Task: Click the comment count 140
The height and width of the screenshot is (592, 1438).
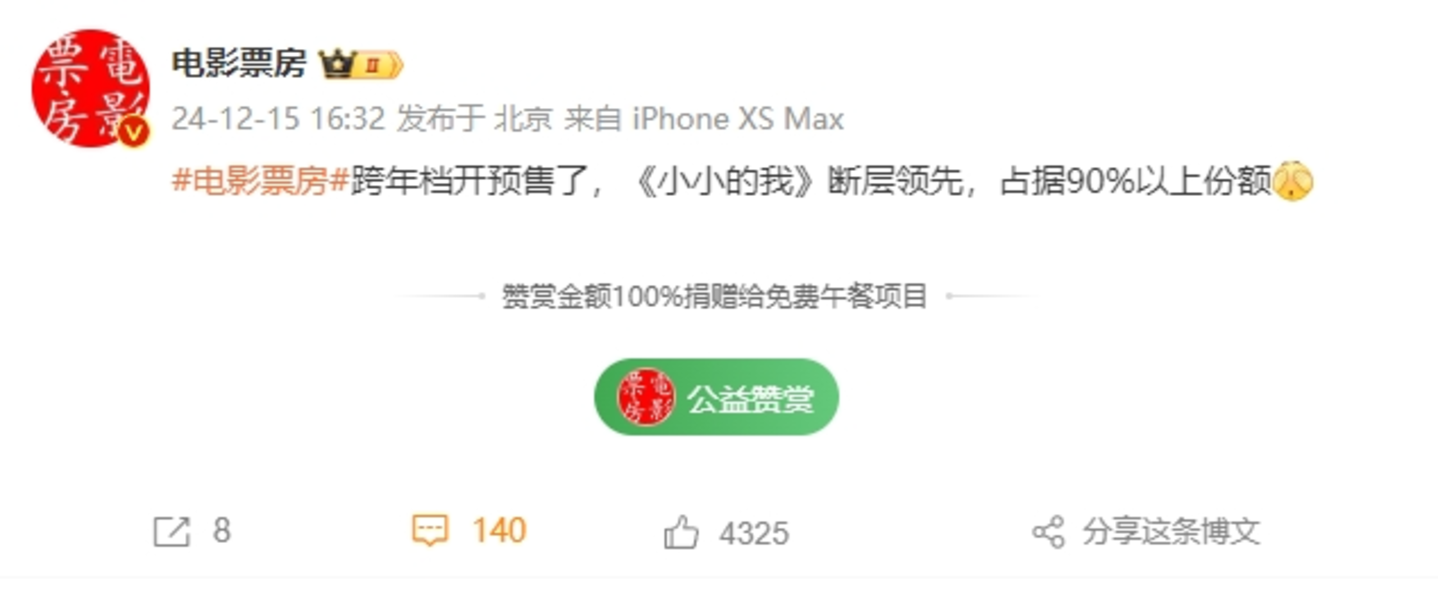Action: pyautogui.click(x=499, y=530)
